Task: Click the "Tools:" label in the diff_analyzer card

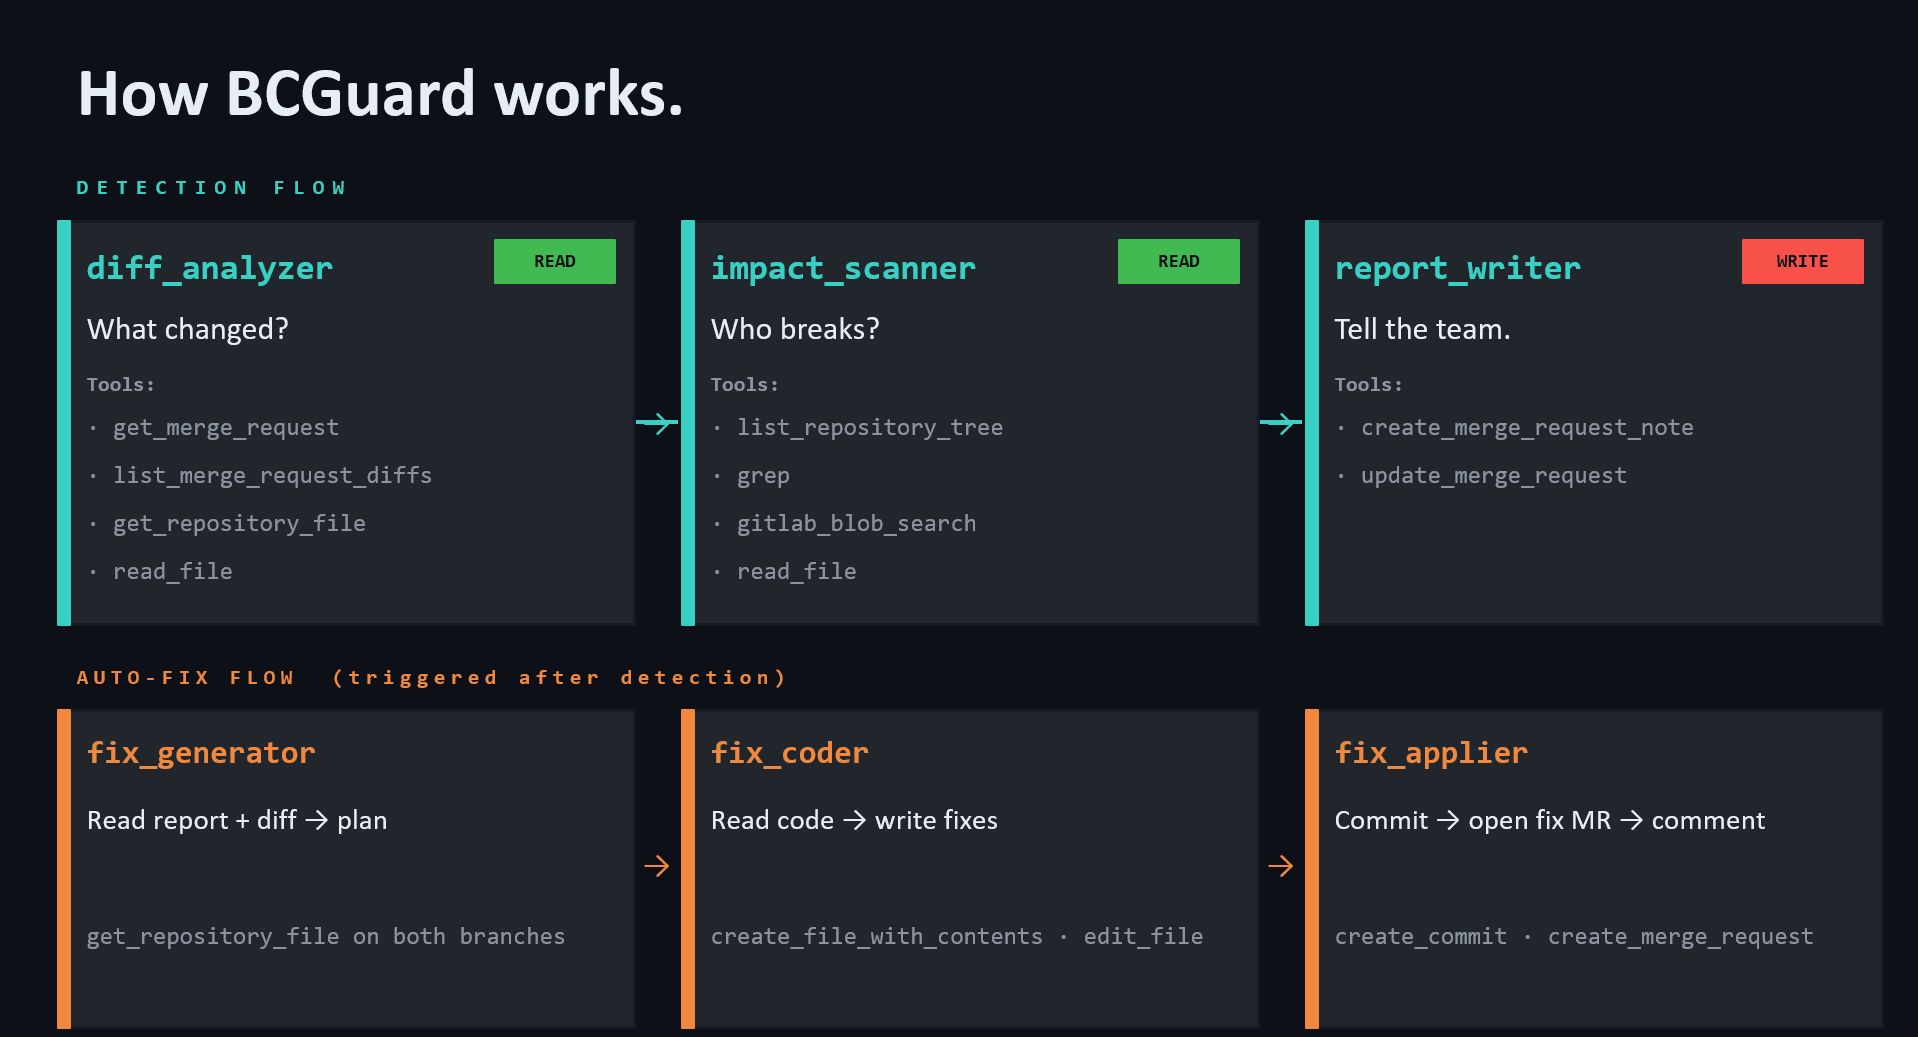Action: (x=121, y=385)
